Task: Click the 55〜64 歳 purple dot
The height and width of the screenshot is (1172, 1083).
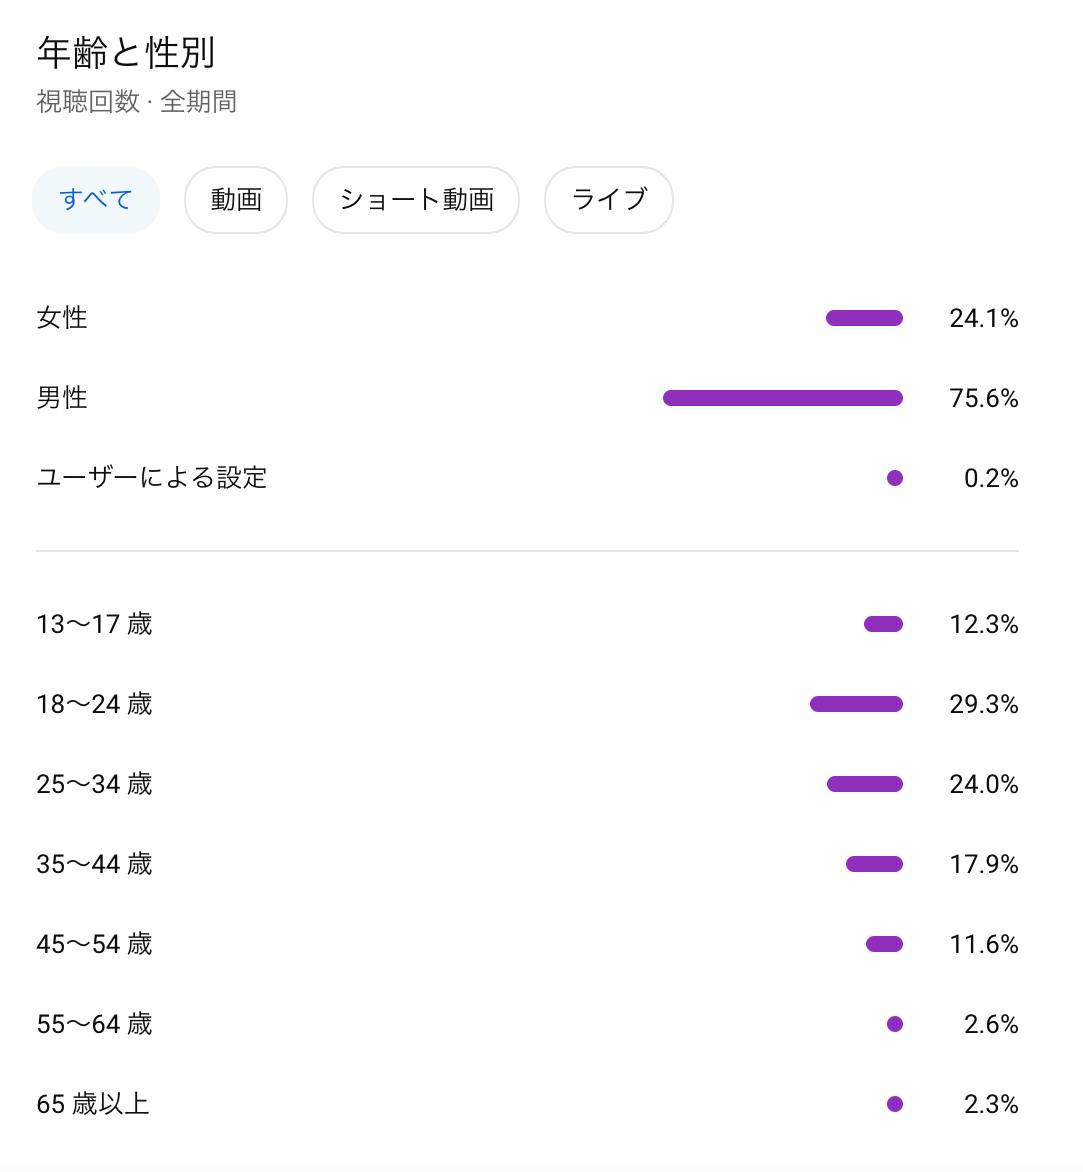Action: [x=895, y=1025]
